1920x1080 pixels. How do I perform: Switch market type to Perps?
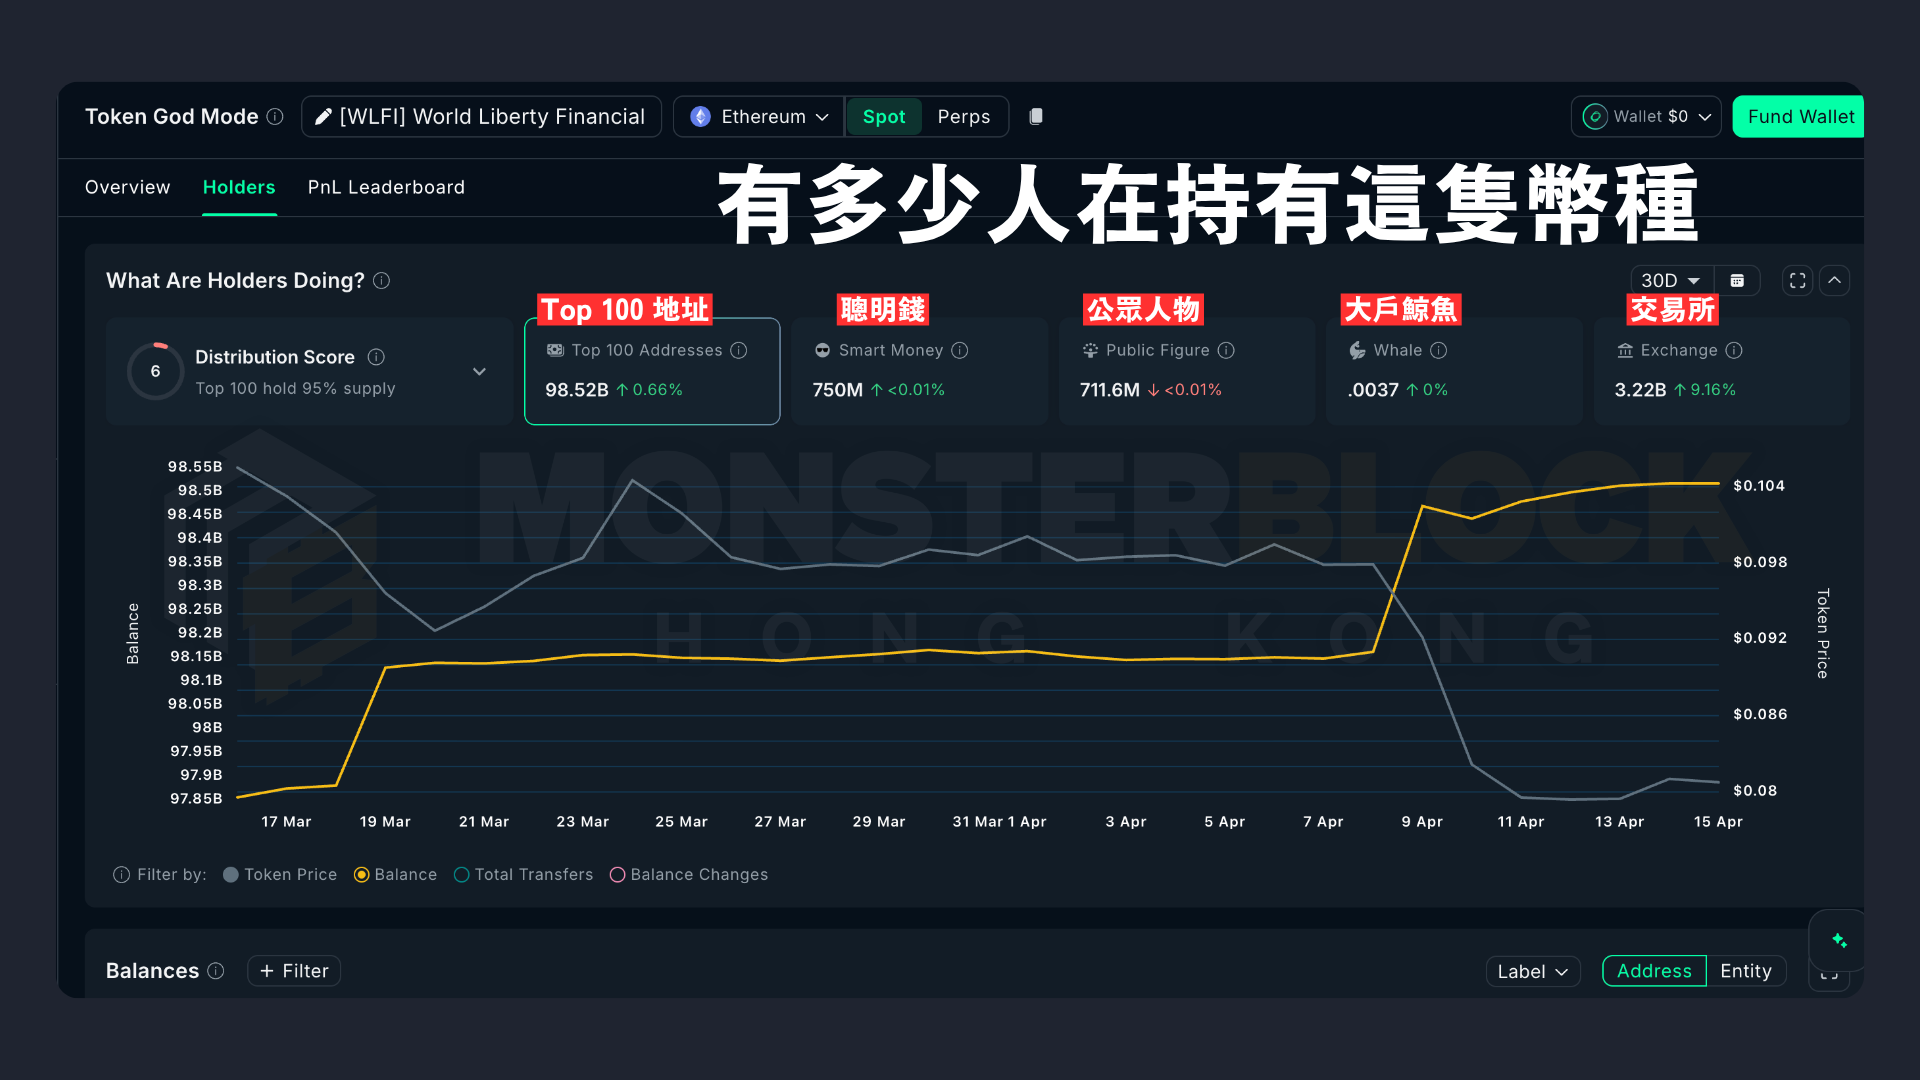[x=963, y=117]
